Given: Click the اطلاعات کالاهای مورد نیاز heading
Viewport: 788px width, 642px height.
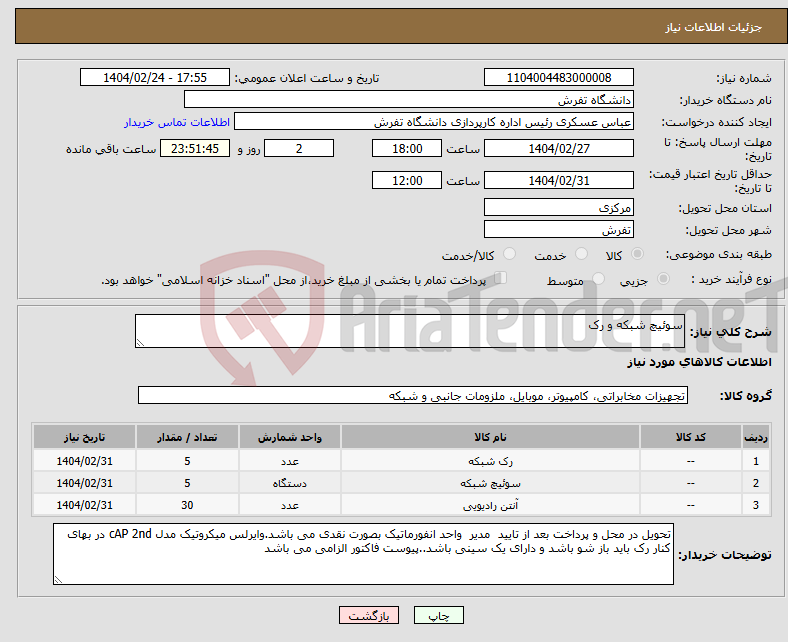Looking at the screenshot, I should [x=699, y=362].
